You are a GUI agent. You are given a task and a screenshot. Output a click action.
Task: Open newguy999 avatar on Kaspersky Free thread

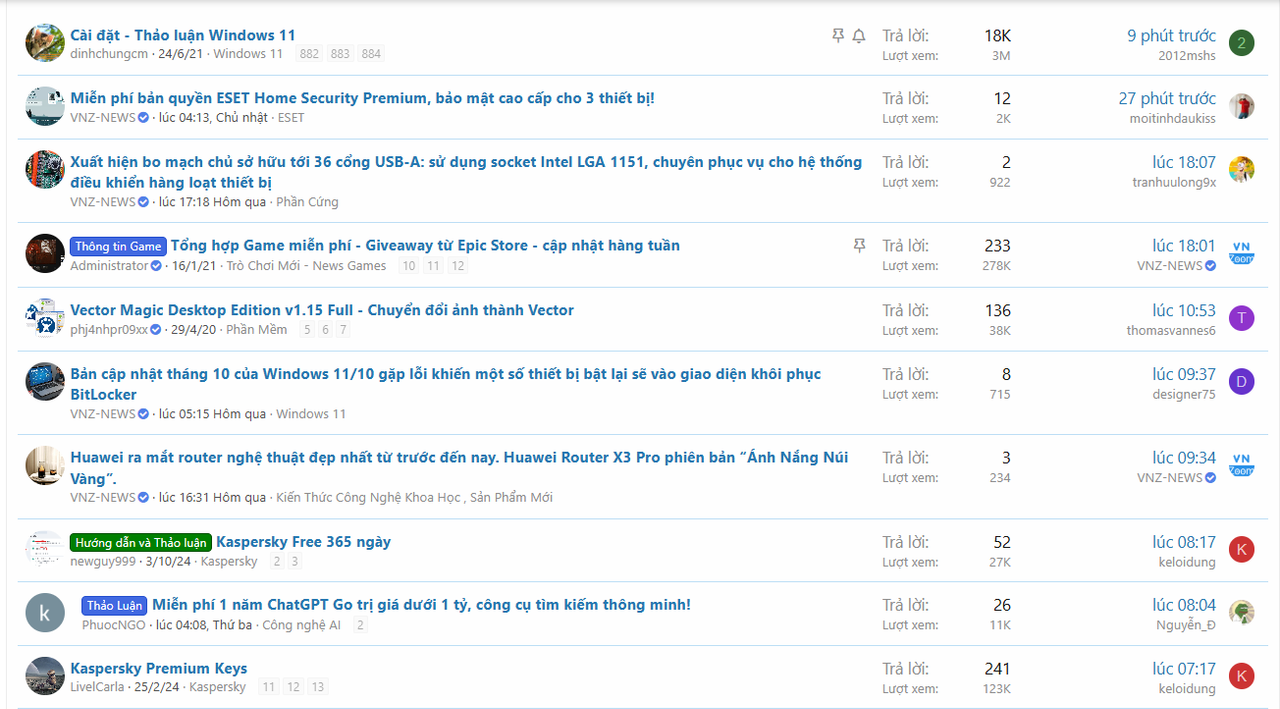click(x=45, y=549)
